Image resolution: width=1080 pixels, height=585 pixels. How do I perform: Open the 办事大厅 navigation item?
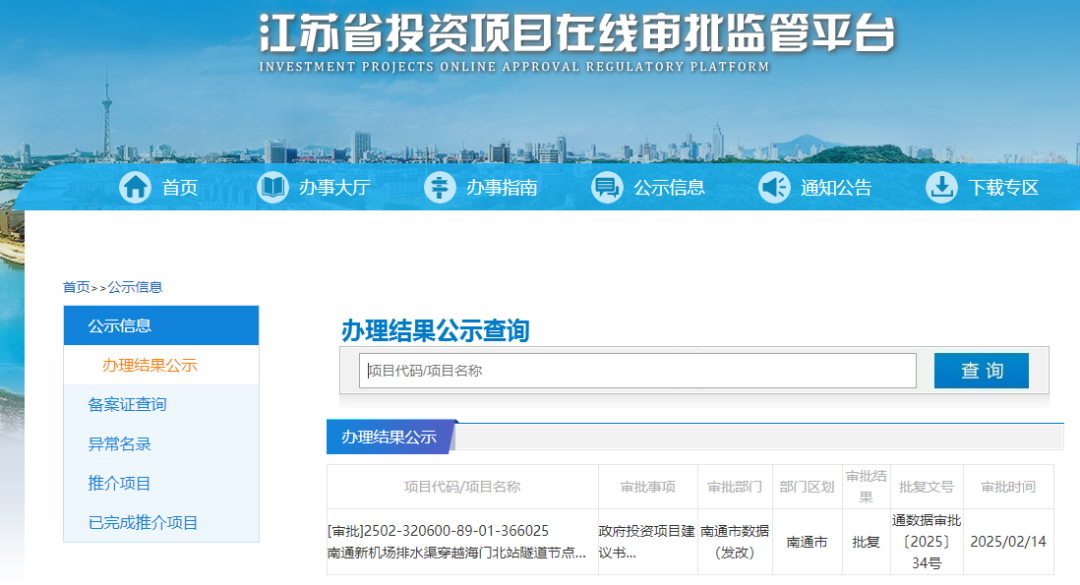(x=335, y=187)
